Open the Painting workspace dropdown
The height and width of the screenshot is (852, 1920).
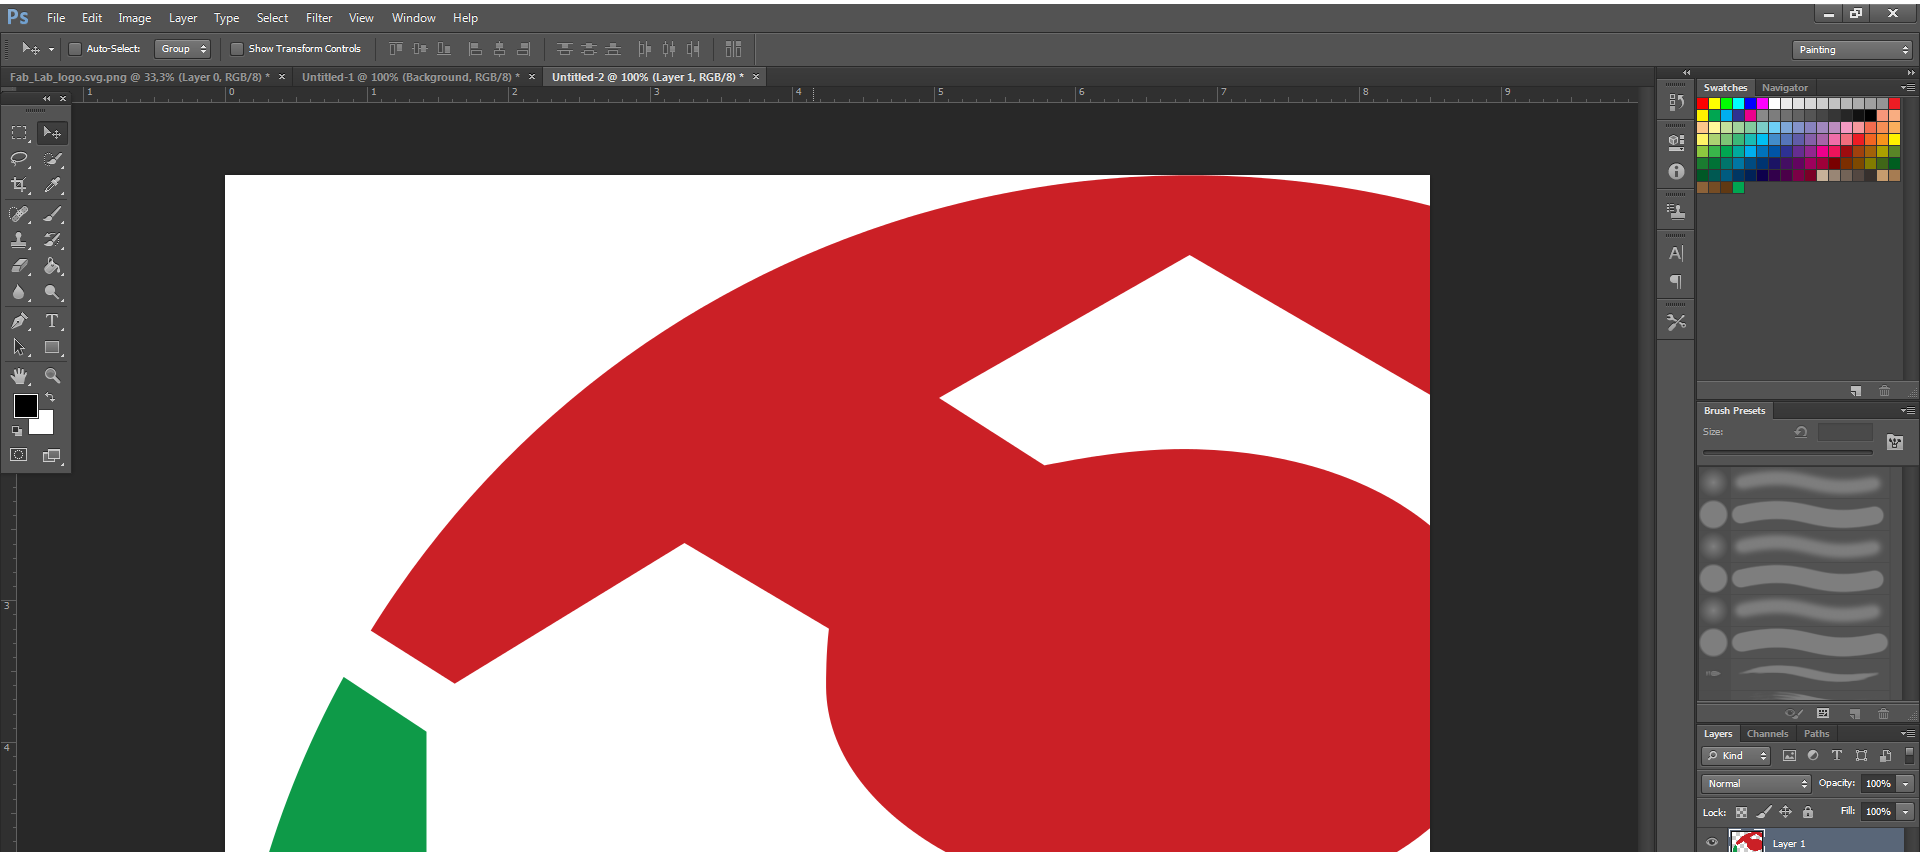[1852, 50]
